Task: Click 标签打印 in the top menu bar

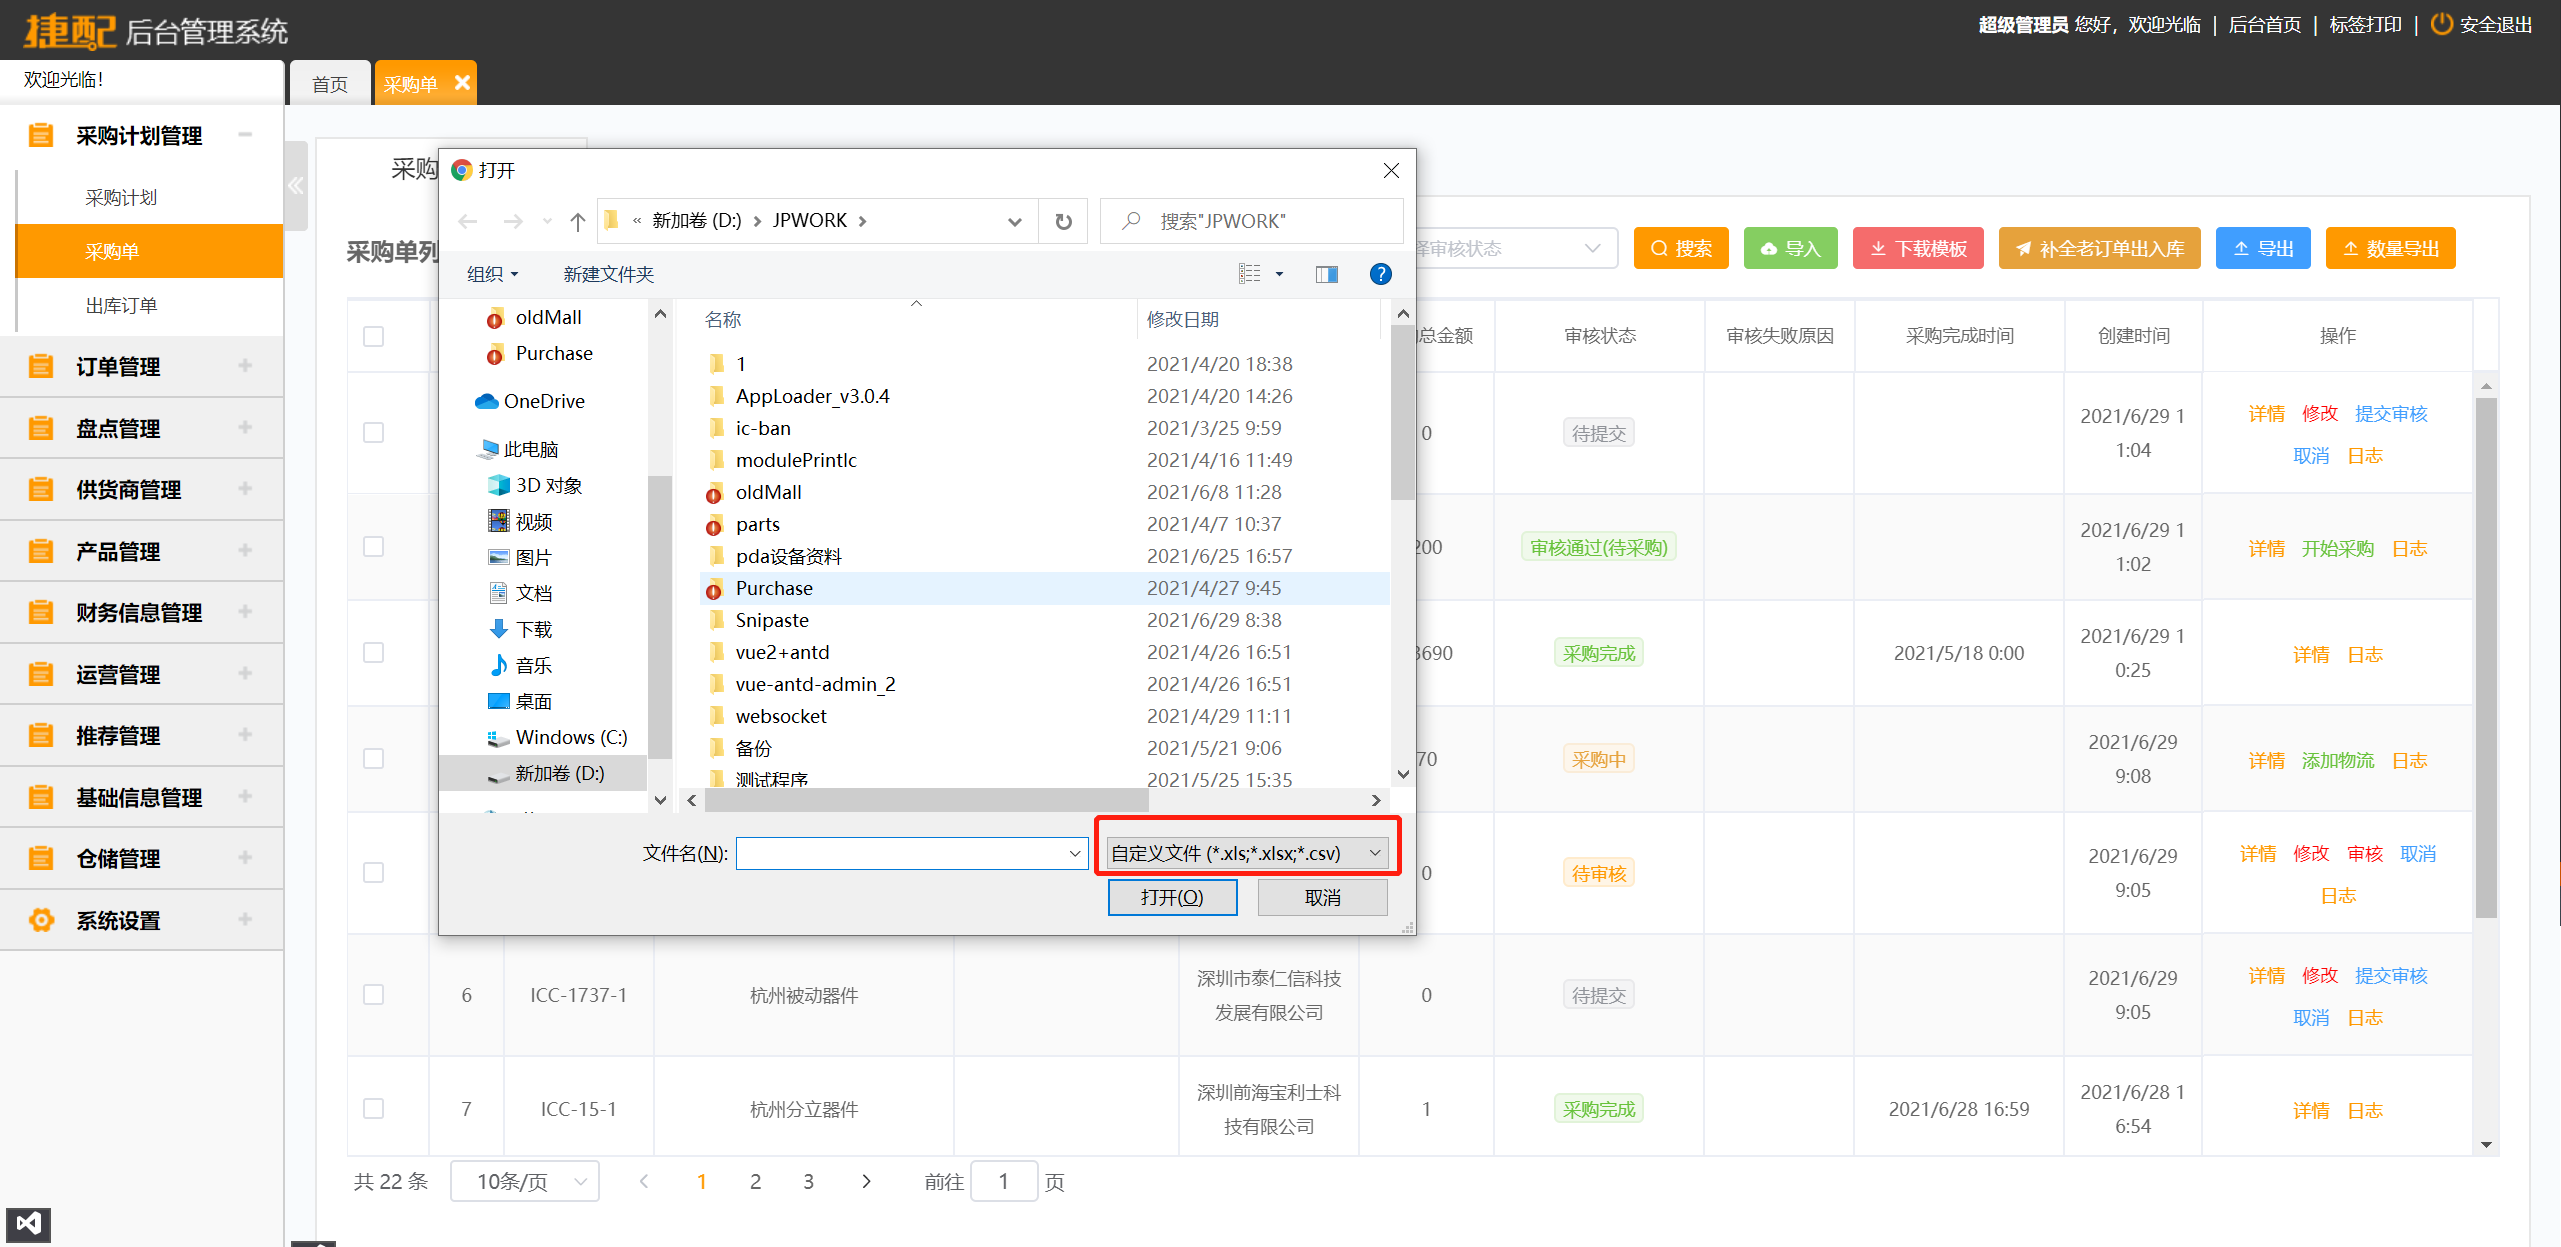Action: coord(2364,24)
